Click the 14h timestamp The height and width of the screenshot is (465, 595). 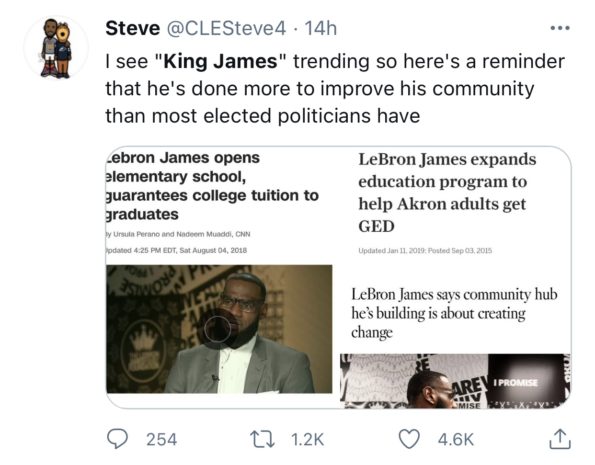tap(321, 28)
